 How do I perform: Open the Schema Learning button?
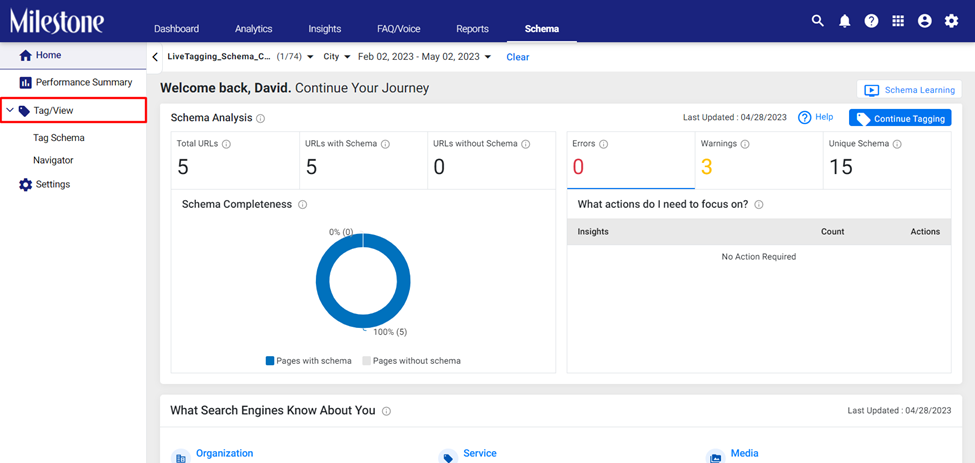tap(909, 90)
